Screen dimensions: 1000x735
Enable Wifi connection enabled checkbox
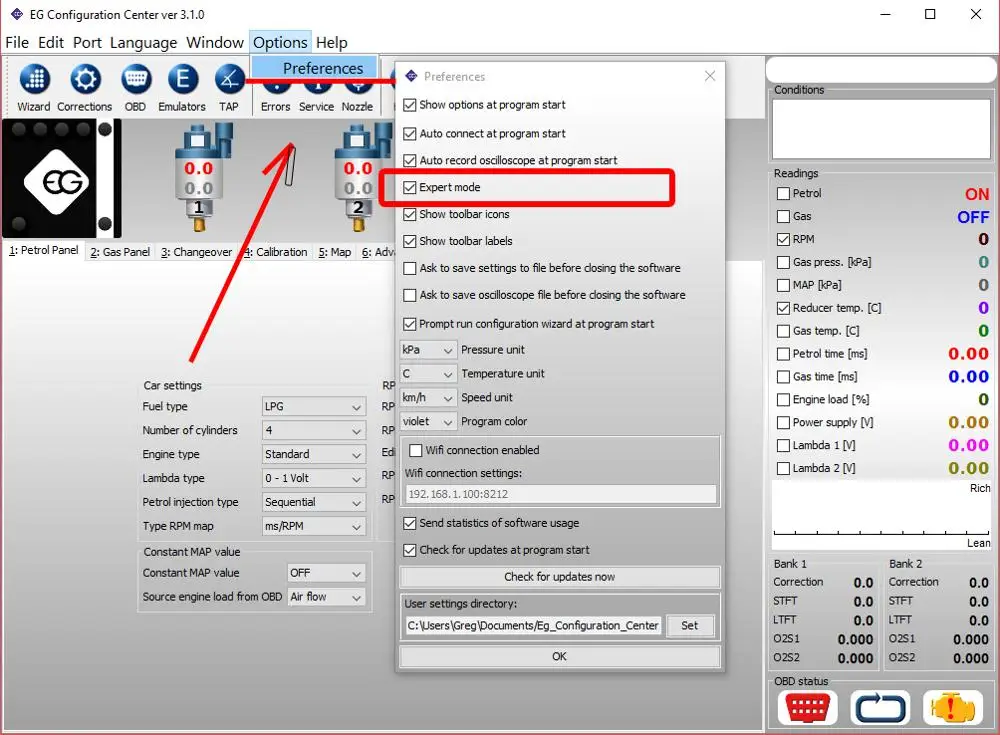click(x=416, y=450)
